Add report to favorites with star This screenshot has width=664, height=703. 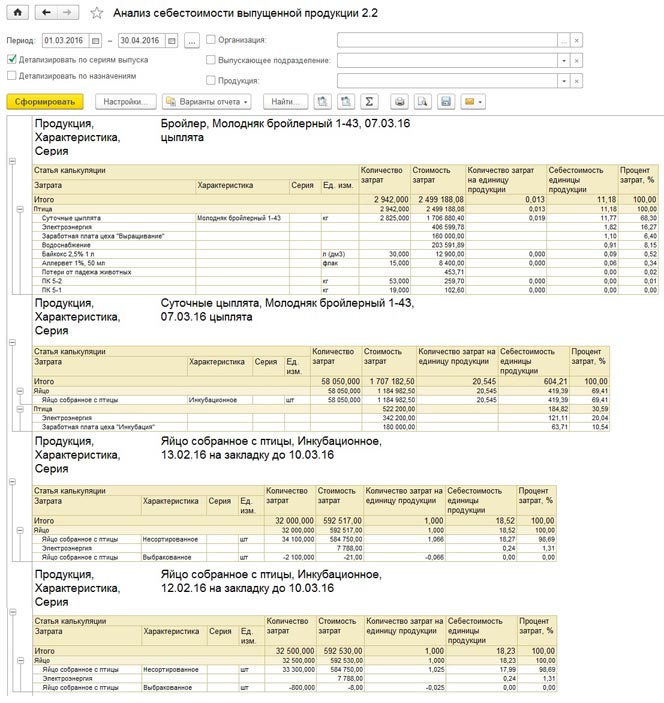[x=96, y=13]
